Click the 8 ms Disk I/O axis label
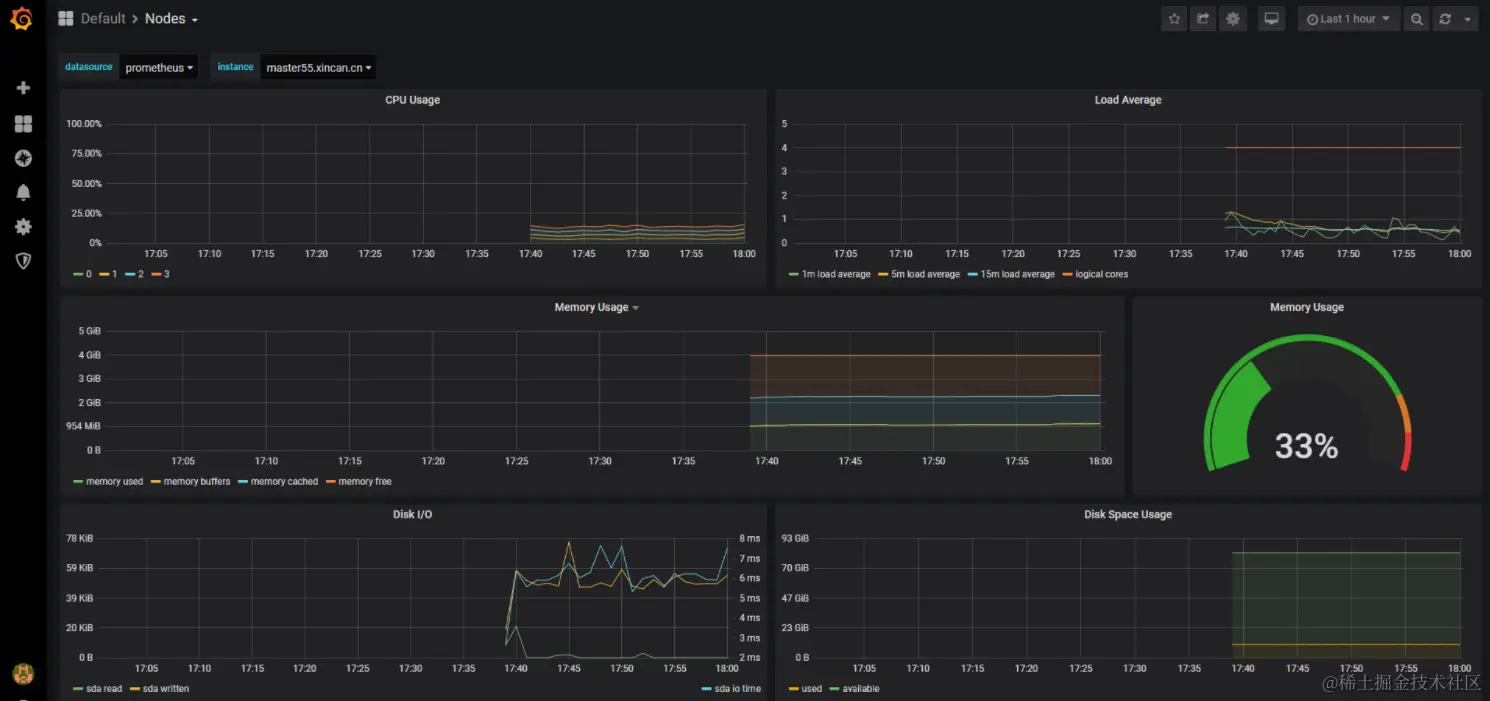Screen dimensions: 1490x701 pos(749,538)
